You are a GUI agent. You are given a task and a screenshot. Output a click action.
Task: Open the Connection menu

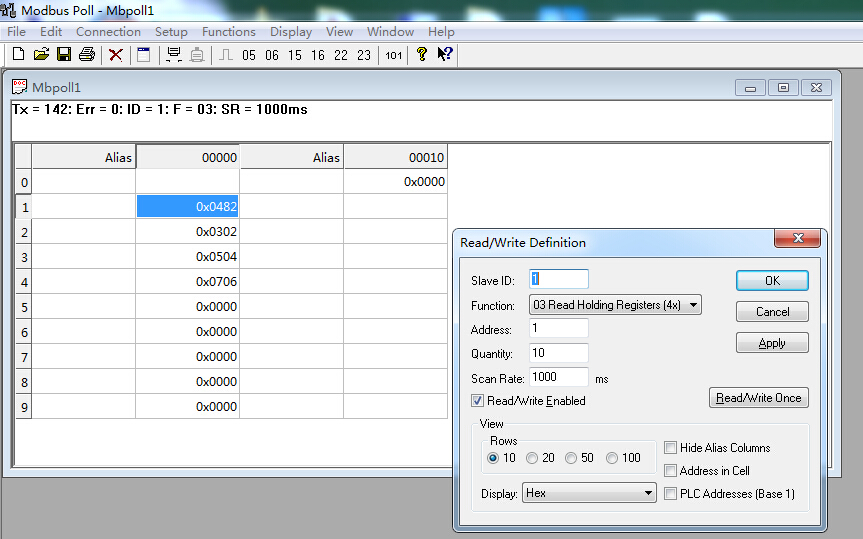[109, 32]
